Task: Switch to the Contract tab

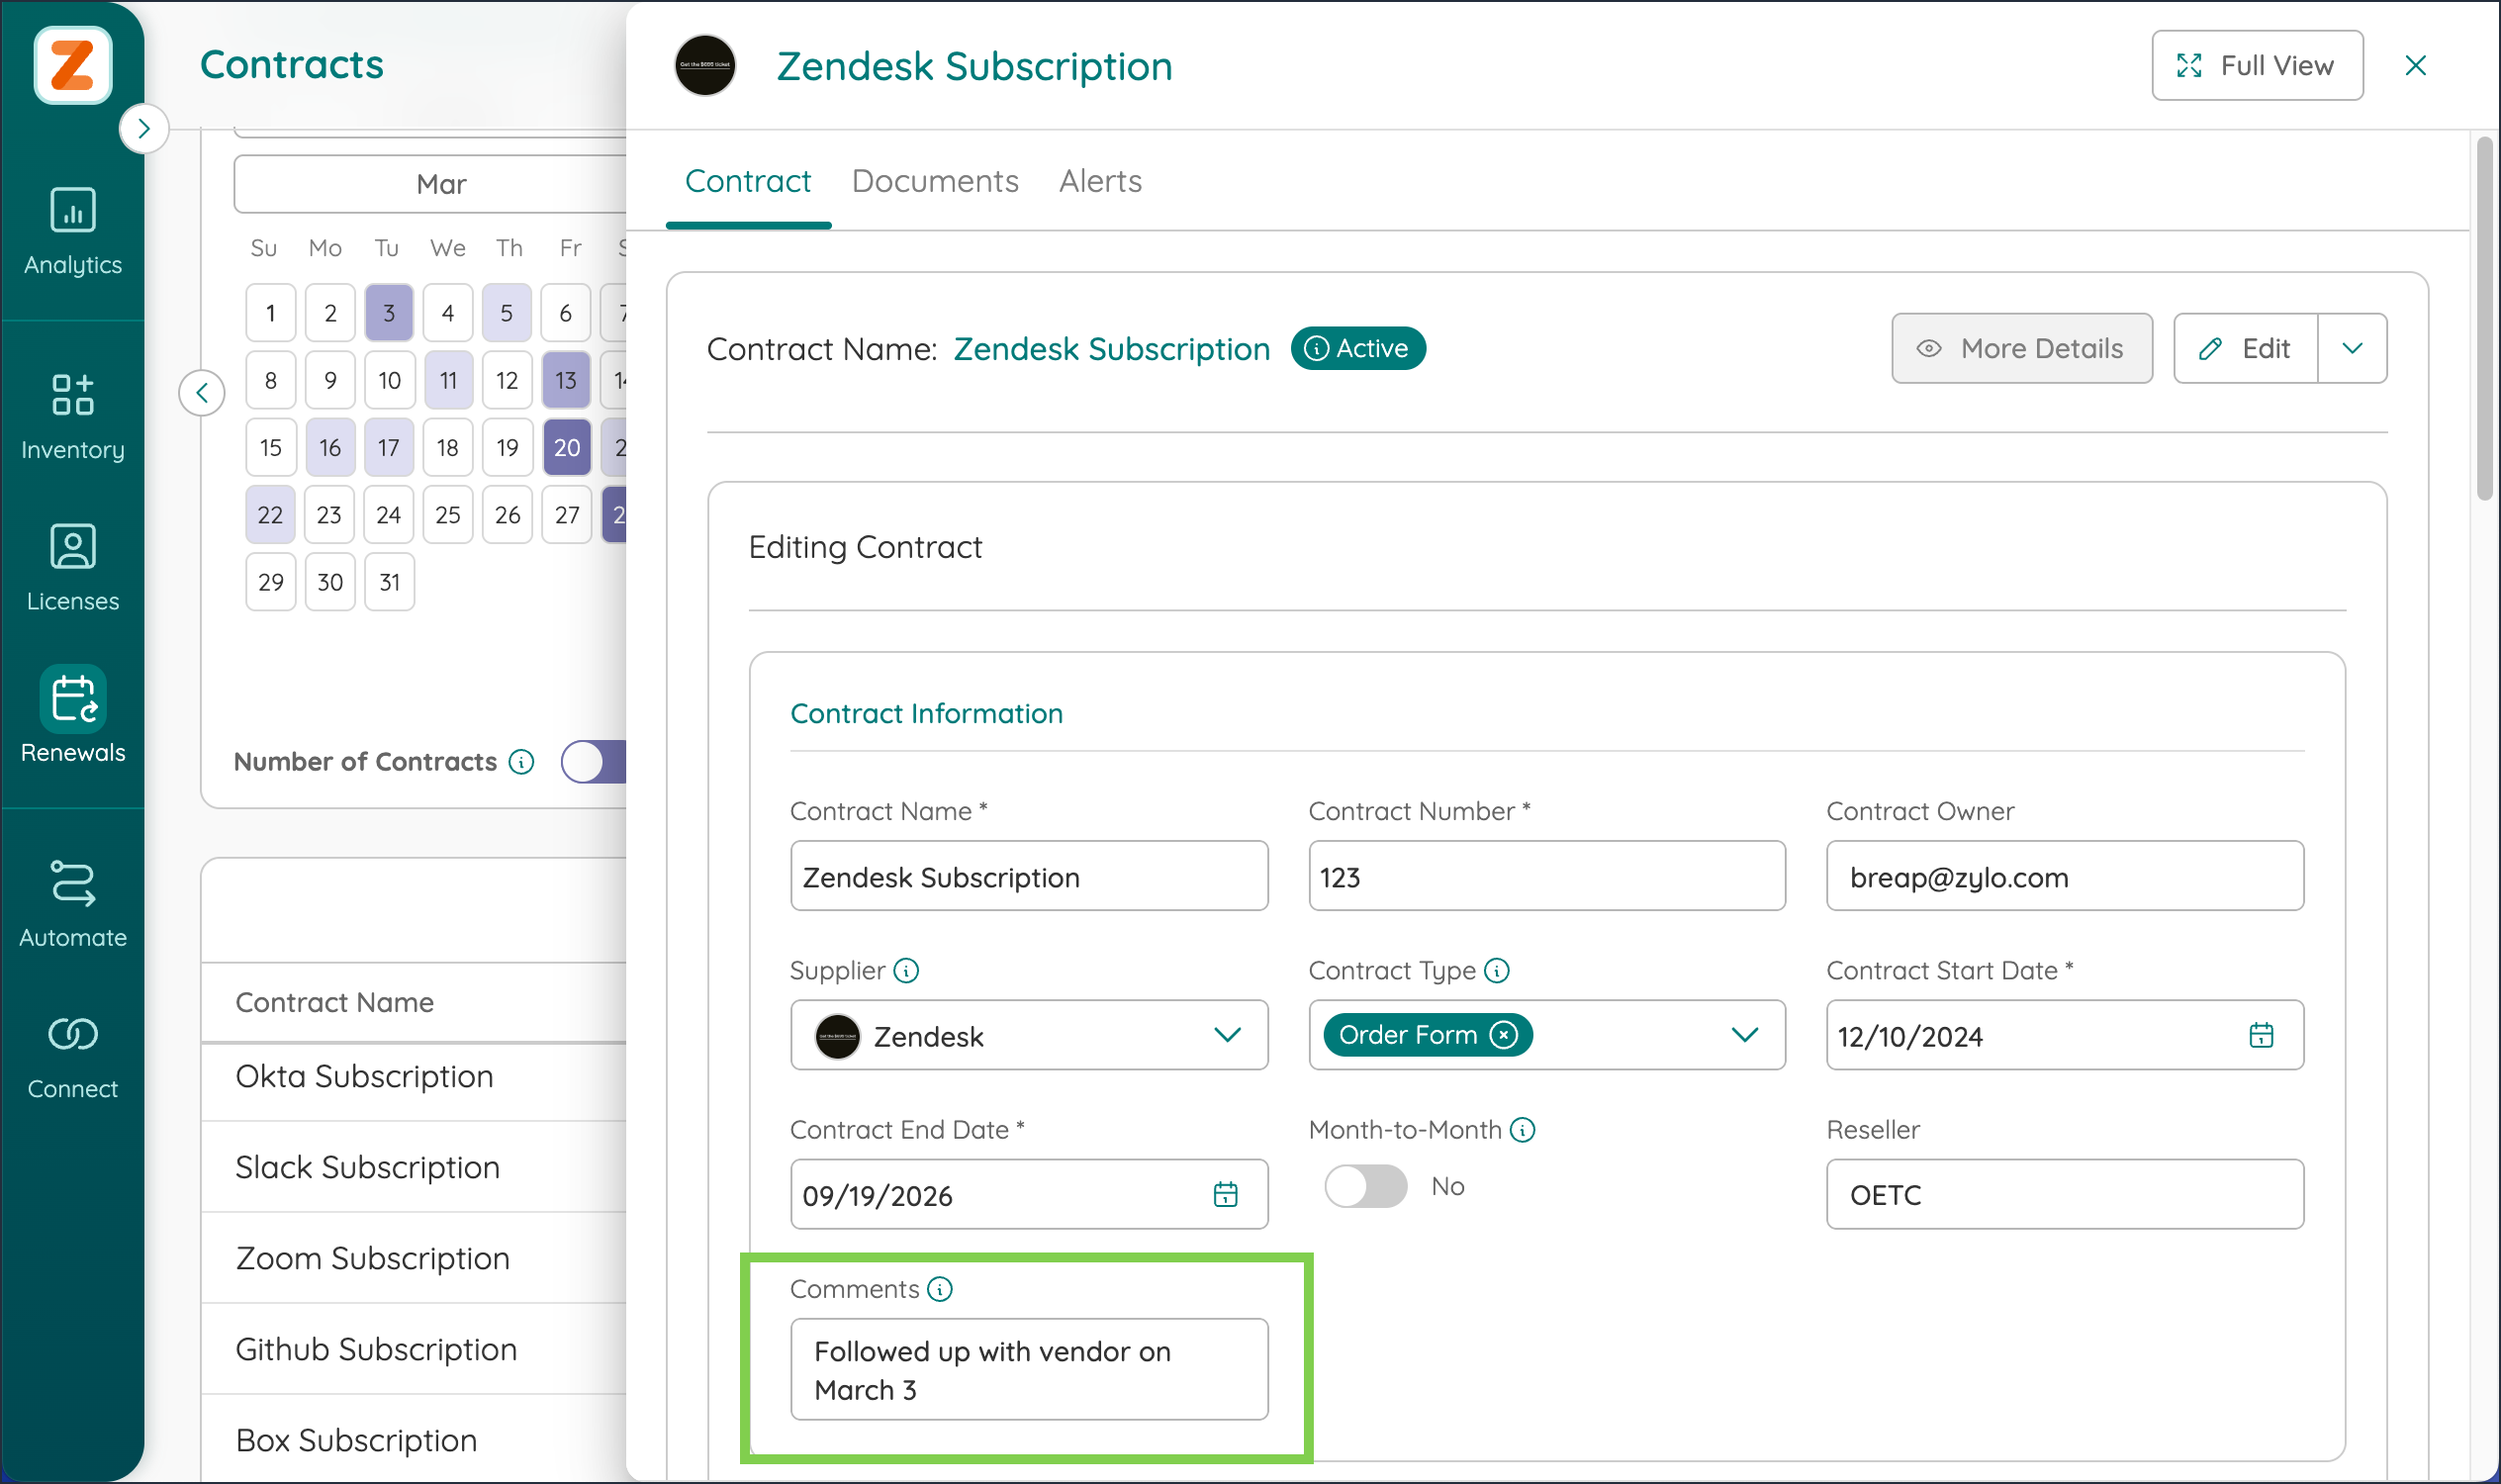Action: [747, 181]
